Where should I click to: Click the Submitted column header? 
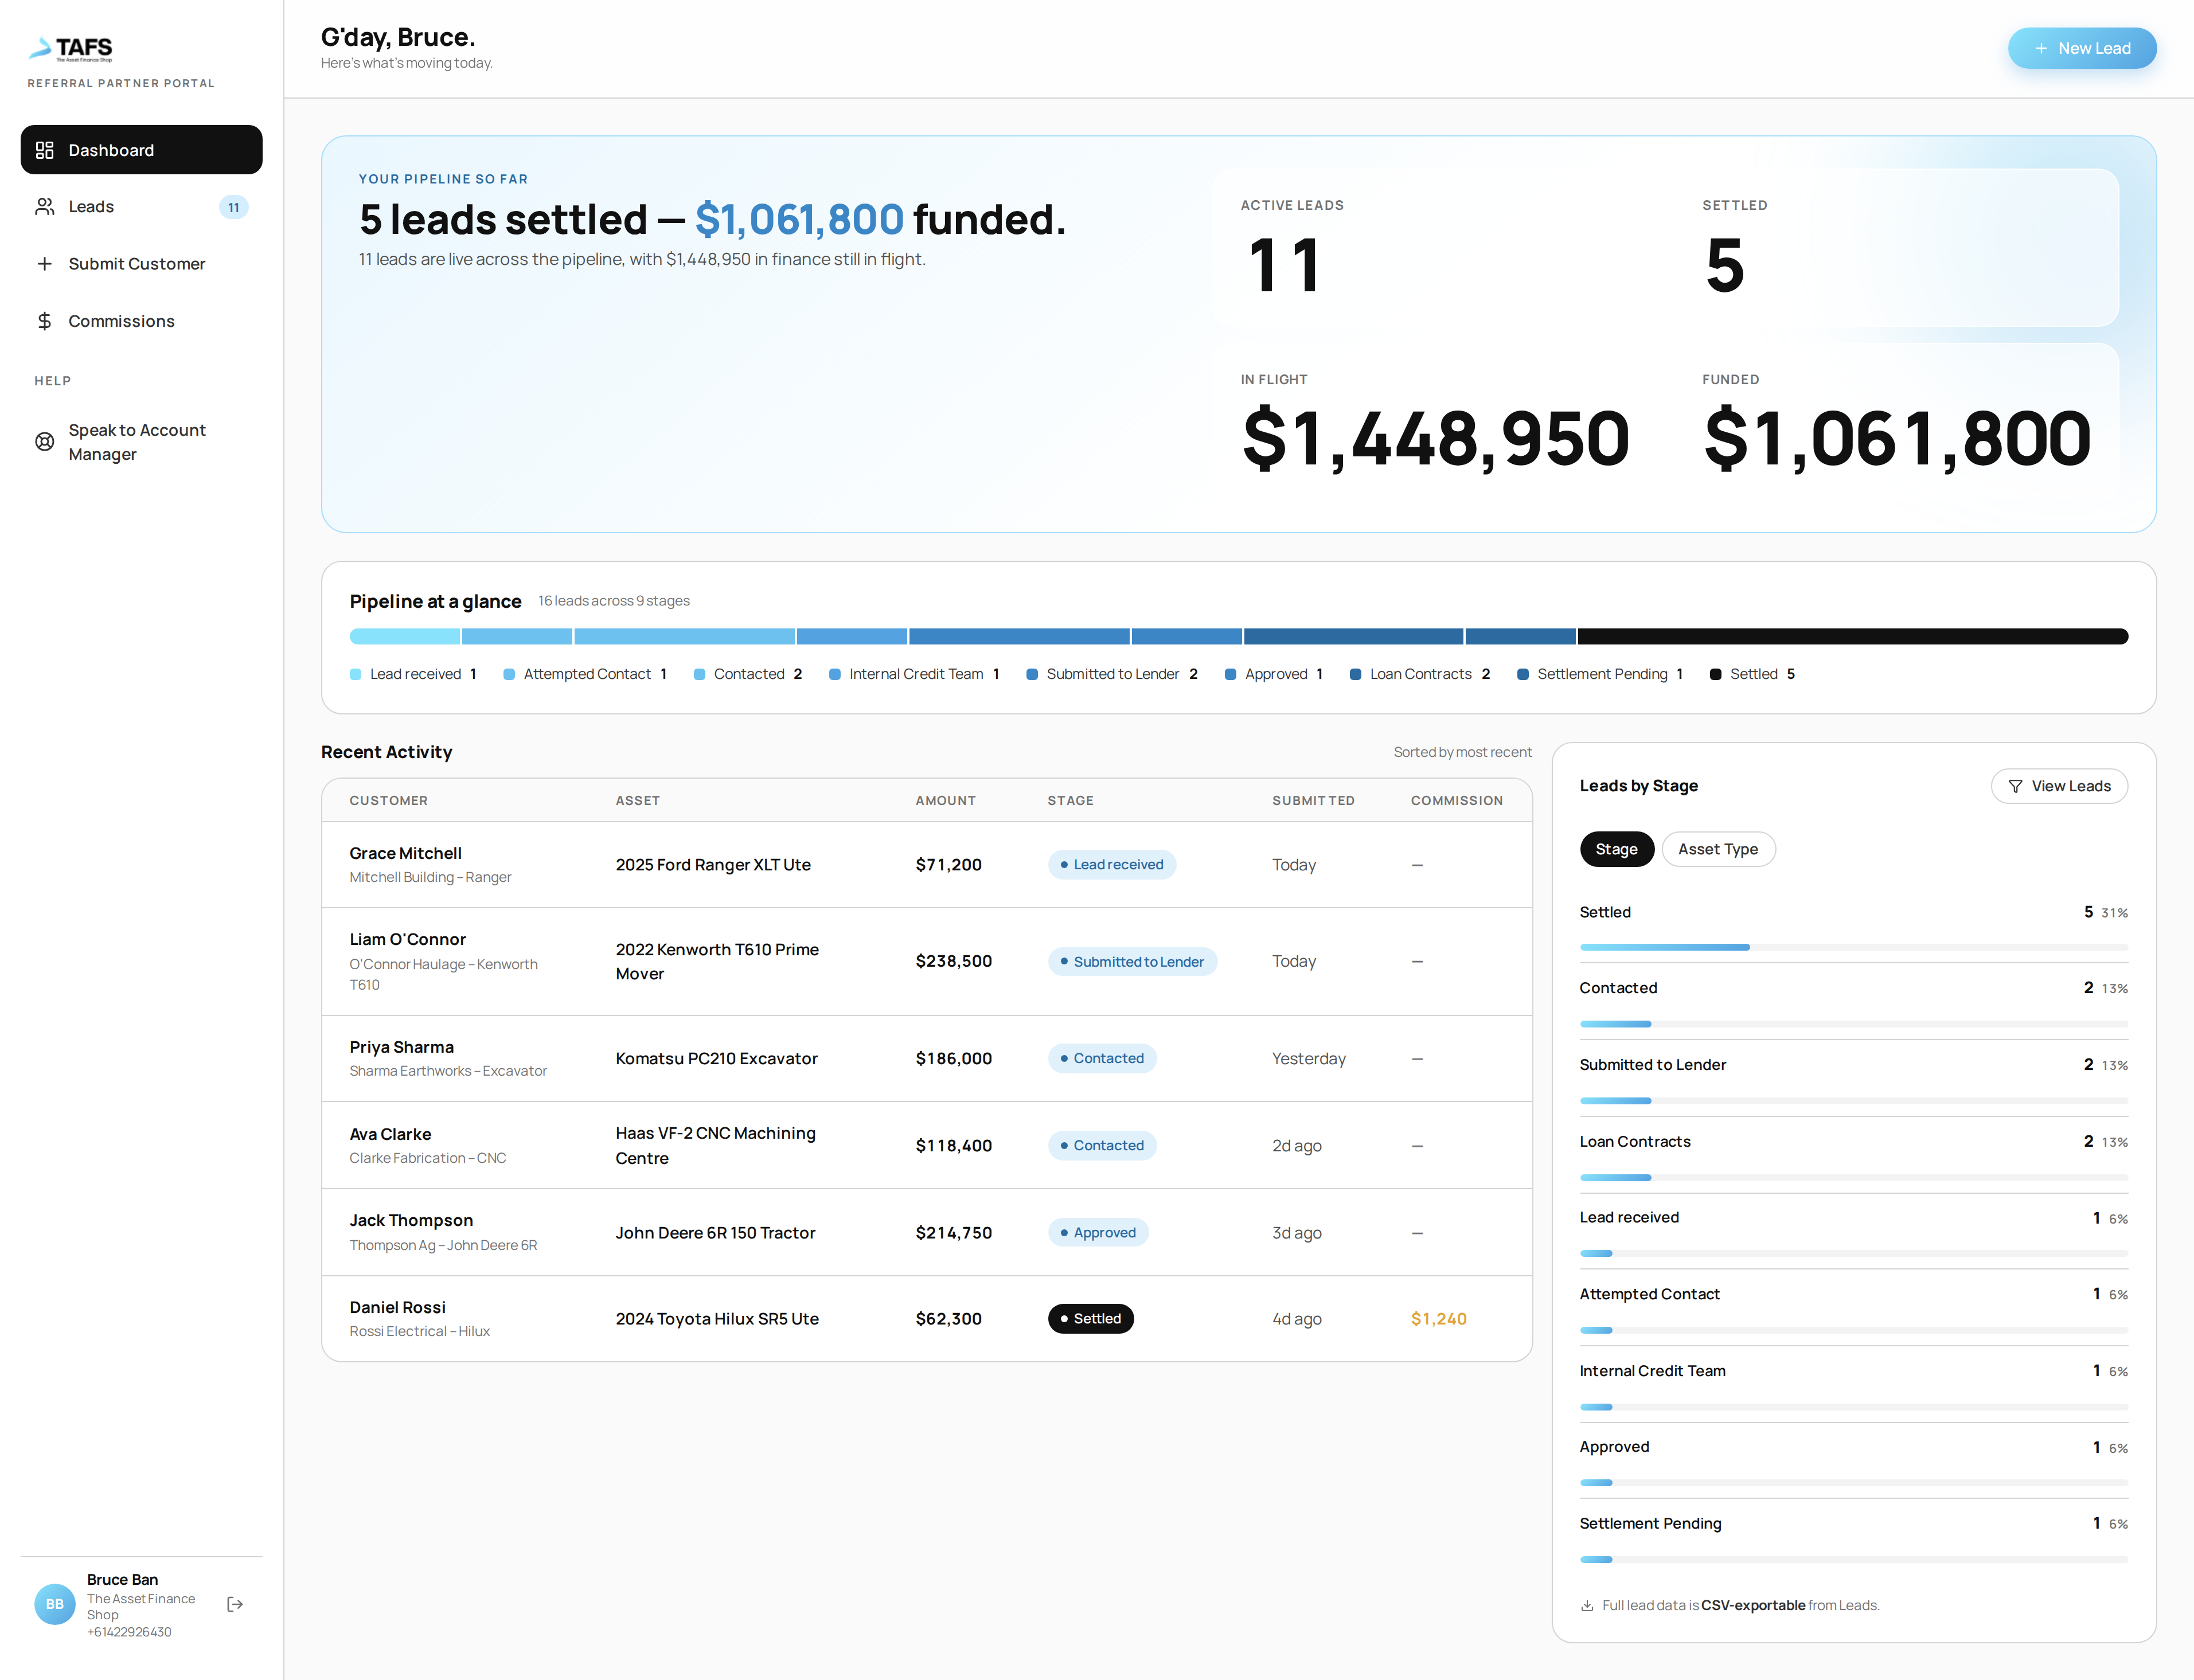(1313, 801)
